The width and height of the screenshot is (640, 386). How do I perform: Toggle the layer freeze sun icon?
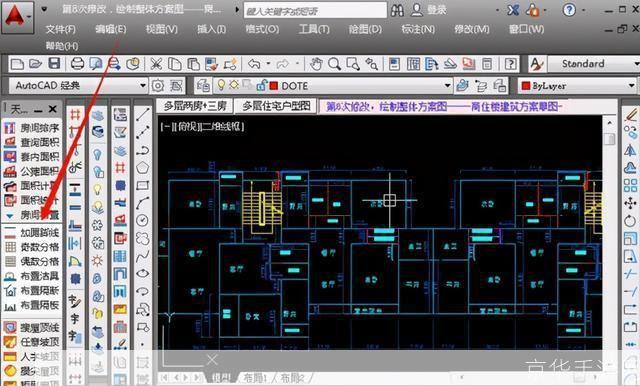234,85
